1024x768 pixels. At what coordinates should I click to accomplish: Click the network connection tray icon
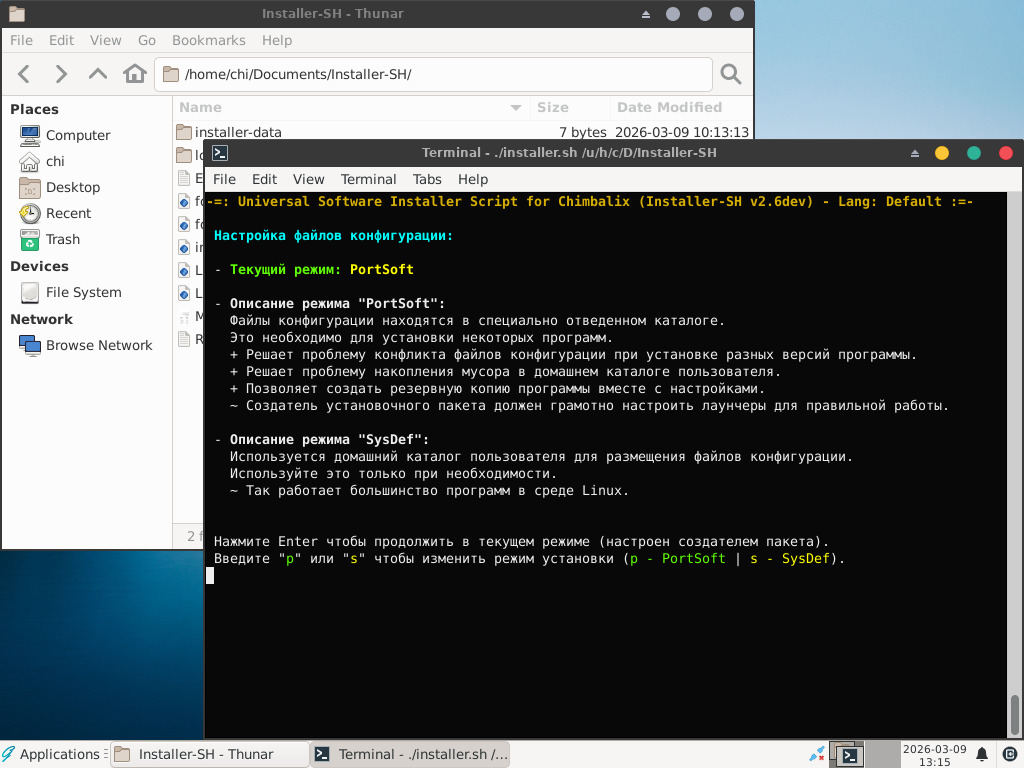tap(817, 754)
